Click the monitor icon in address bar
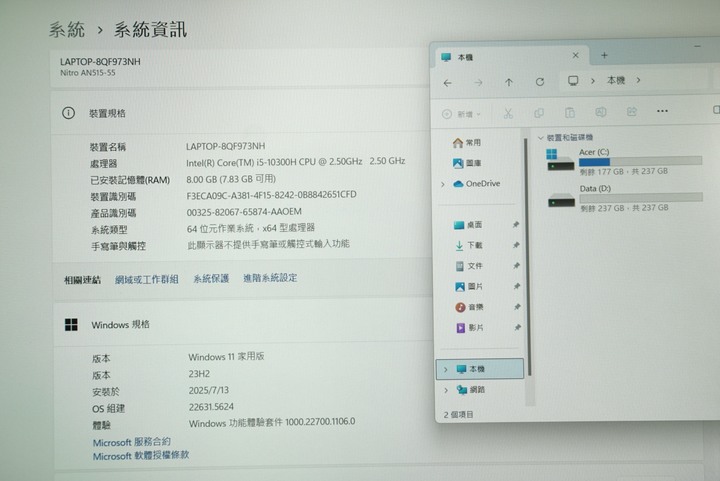Image resolution: width=720 pixels, height=481 pixels. tap(573, 81)
